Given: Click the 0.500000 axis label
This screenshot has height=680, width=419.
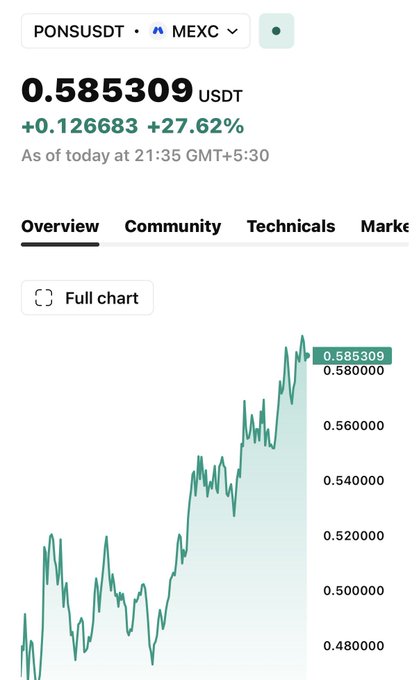Looking at the screenshot, I should pyautogui.click(x=354, y=591).
